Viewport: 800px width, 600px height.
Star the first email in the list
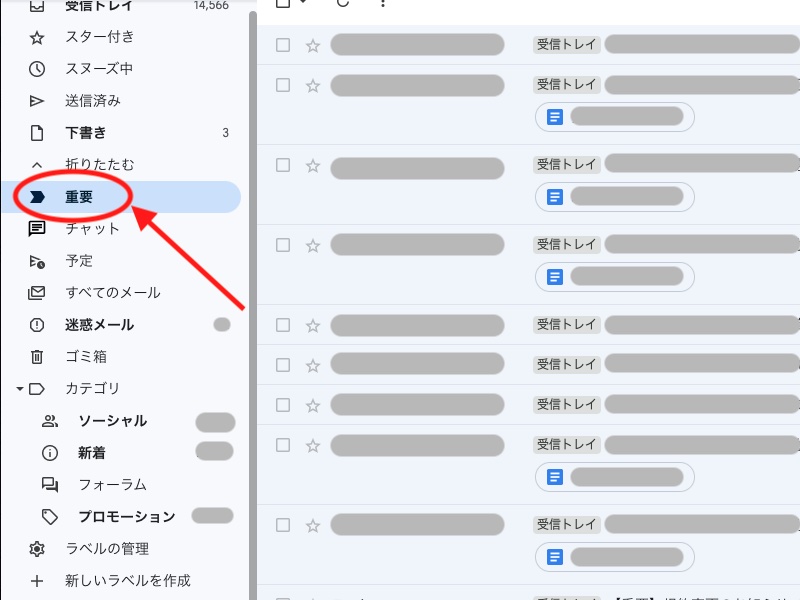(313, 44)
